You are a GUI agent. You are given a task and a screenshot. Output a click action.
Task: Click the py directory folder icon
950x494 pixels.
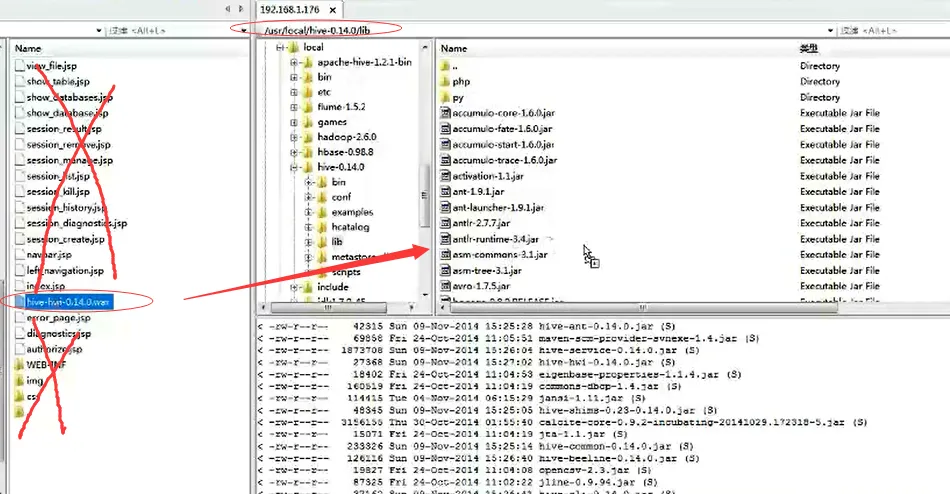point(445,97)
